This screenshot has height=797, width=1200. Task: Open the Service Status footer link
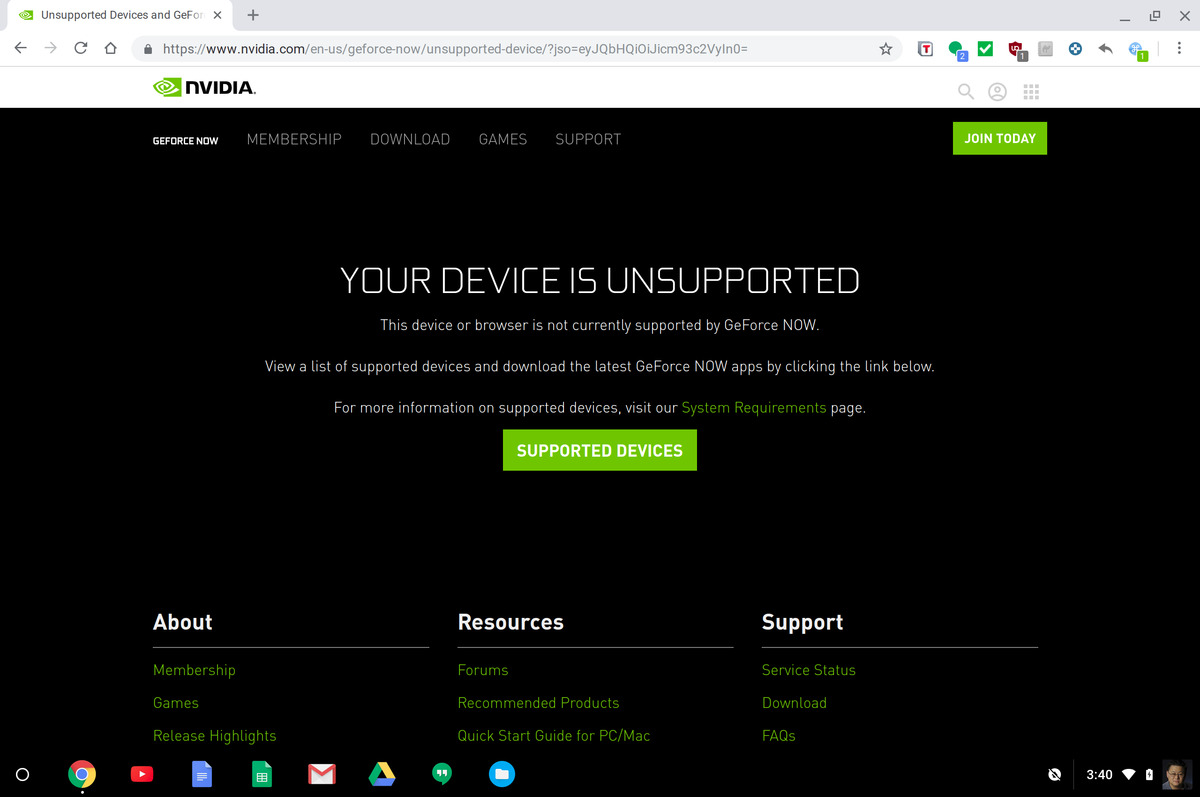point(809,670)
